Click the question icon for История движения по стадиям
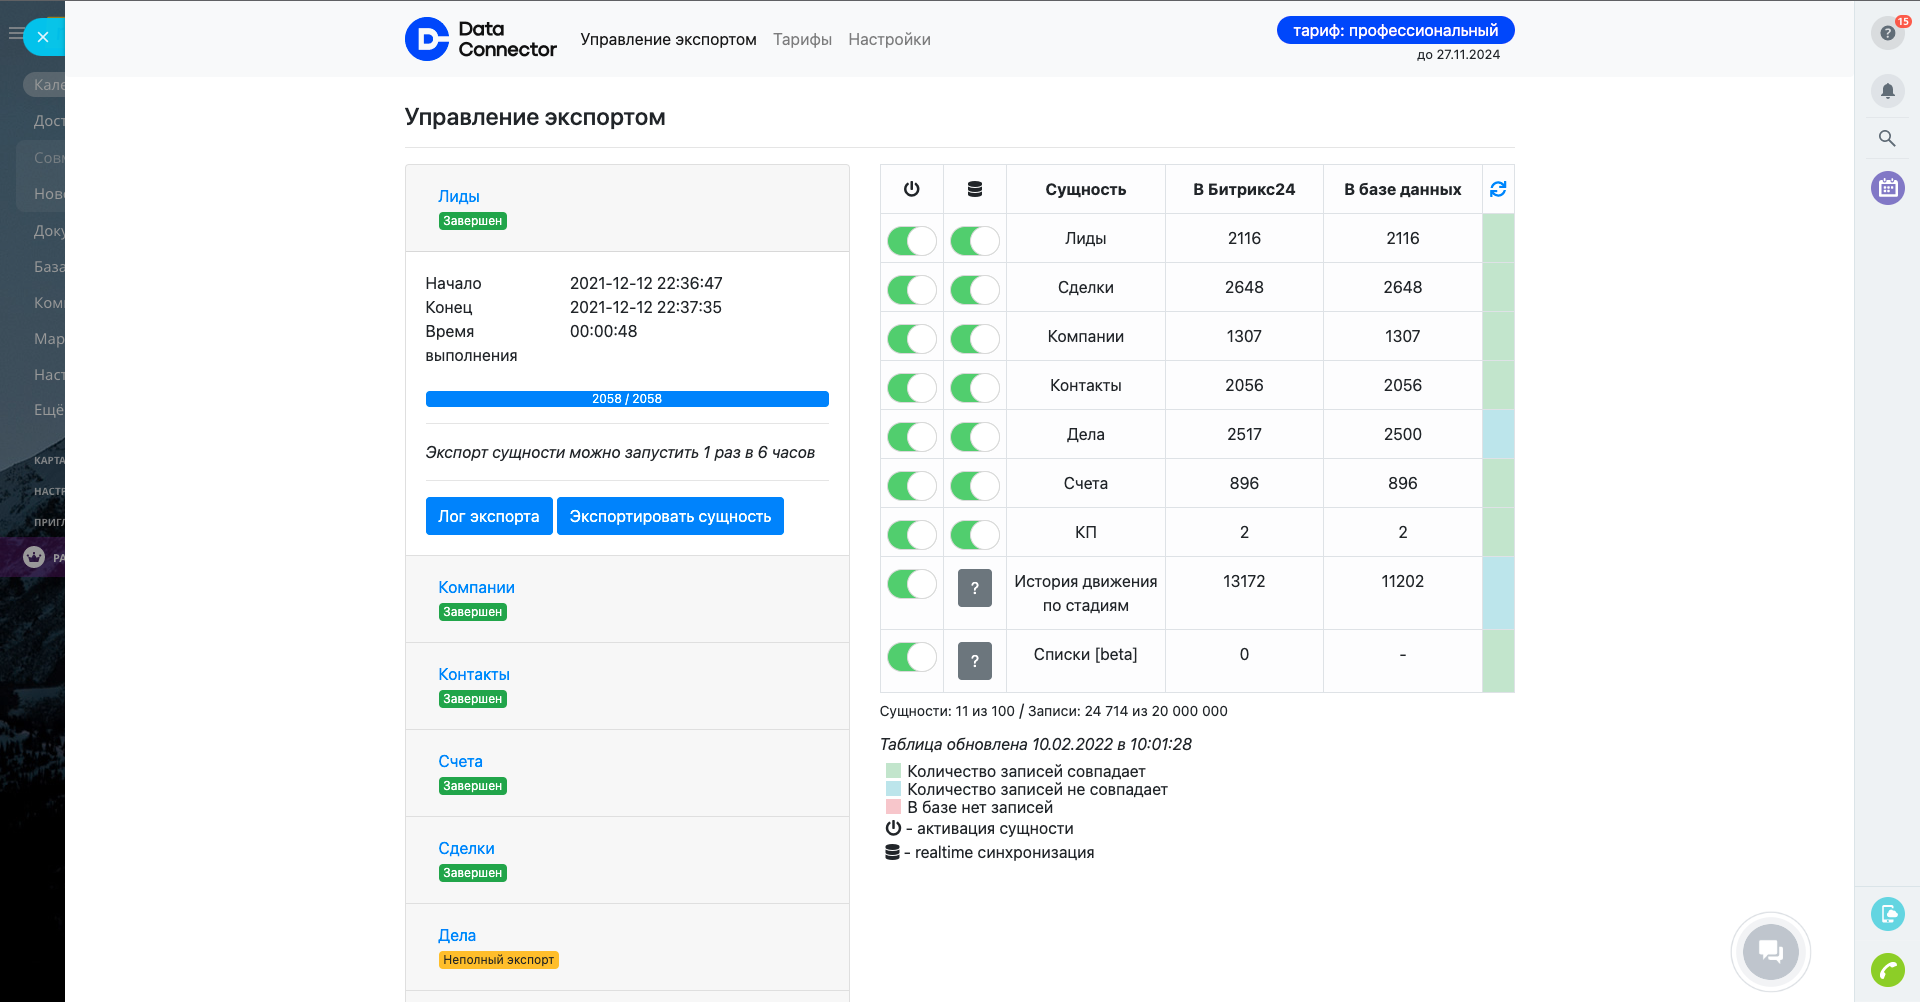 tap(974, 588)
